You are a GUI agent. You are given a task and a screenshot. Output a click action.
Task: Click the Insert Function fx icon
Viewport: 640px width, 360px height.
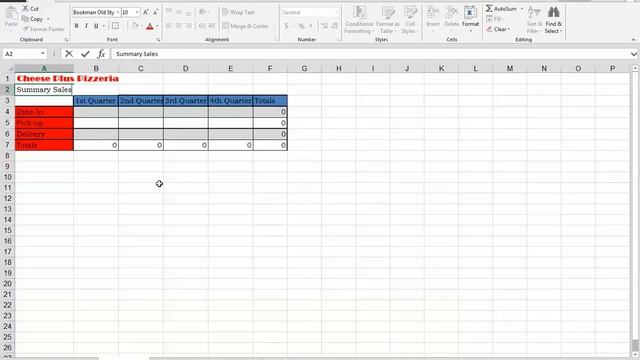coord(101,54)
